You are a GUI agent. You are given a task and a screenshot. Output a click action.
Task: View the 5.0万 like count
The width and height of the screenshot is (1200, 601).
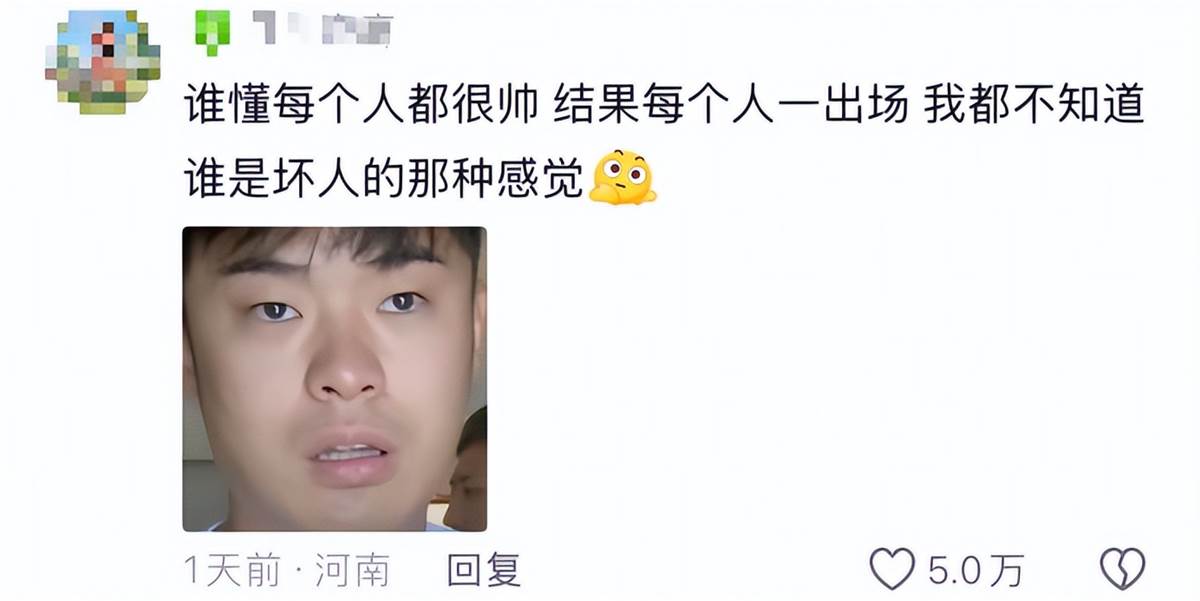975,570
